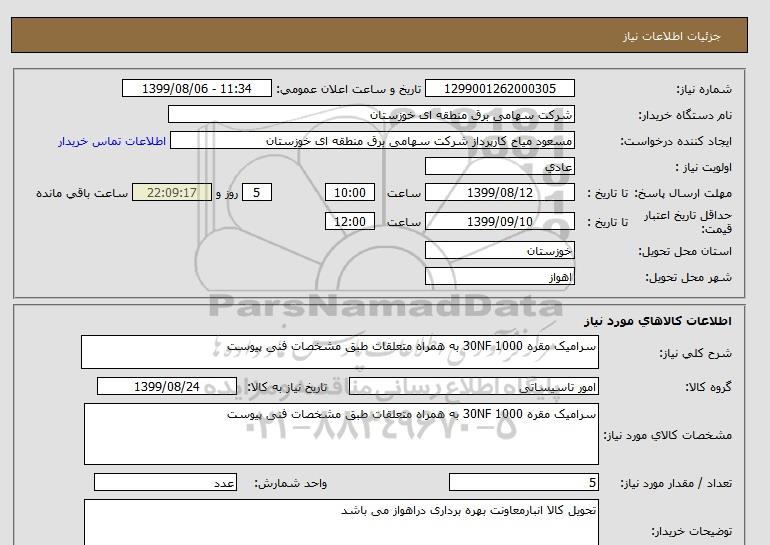
Task: Click the buyer organization name field
Action: (371, 115)
